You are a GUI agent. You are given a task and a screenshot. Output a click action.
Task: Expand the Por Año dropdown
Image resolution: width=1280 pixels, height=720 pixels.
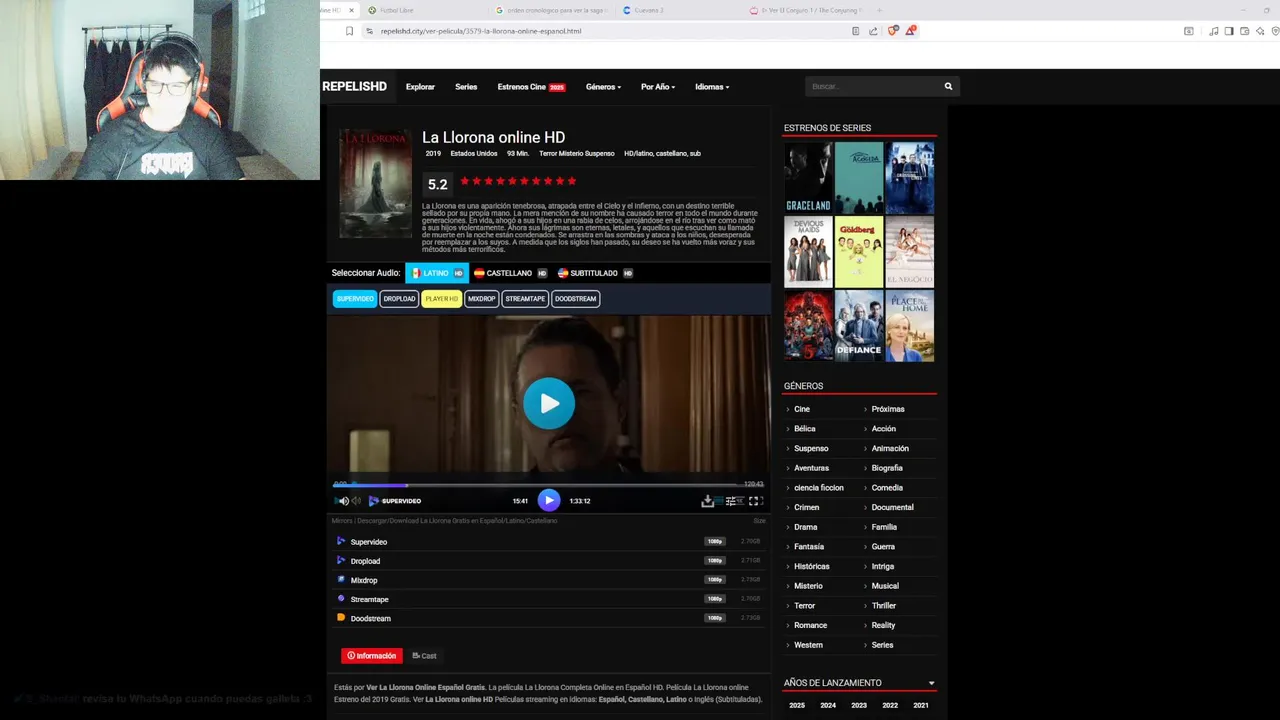[658, 87]
